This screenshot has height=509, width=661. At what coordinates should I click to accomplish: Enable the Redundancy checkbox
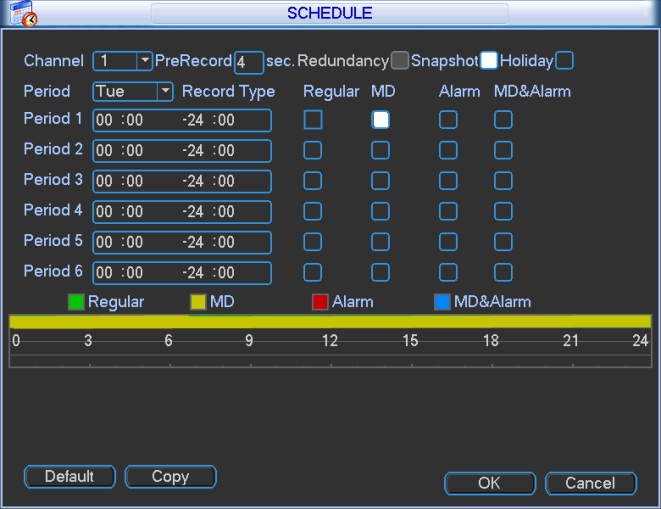(400, 60)
